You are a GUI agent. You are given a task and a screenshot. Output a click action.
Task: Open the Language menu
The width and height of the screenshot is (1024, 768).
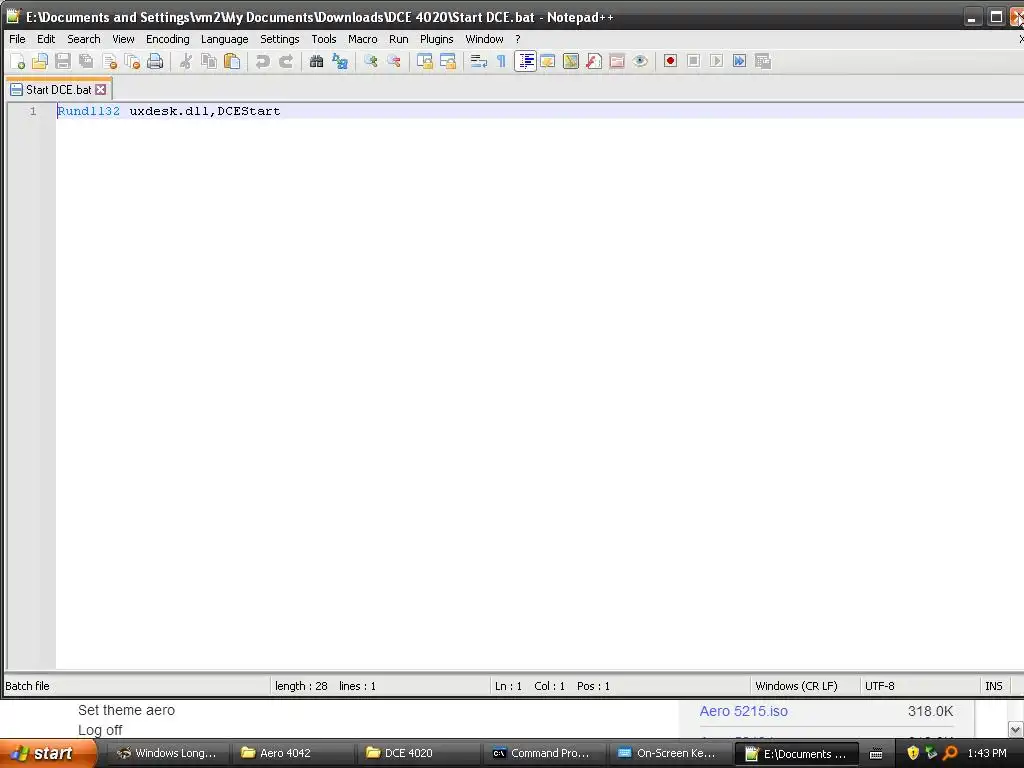pos(224,39)
